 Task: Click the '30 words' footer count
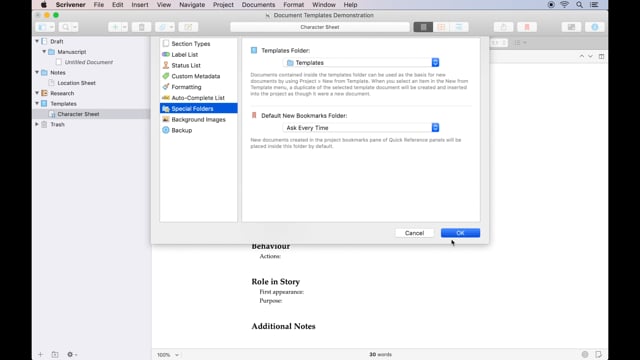pos(380,355)
